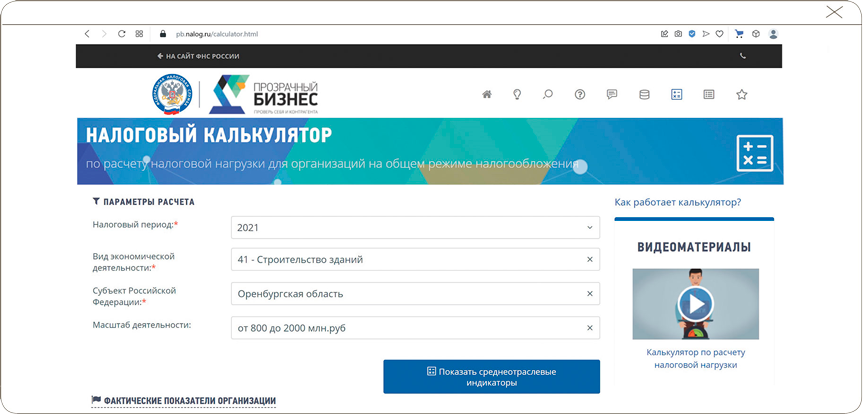Open the lightbulb tips icon
Image resolution: width=864 pixels, height=414 pixels.
tap(517, 95)
